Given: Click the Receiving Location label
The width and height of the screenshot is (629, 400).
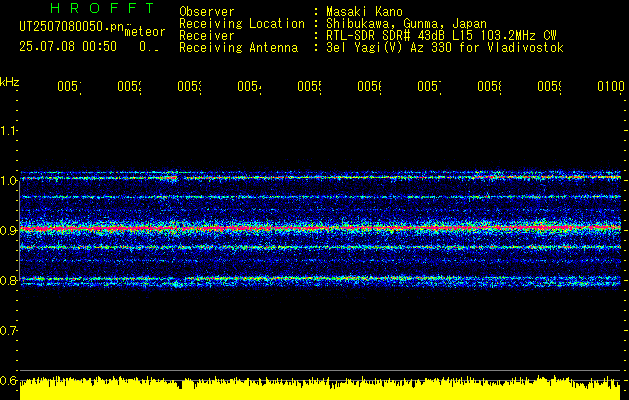Looking at the screenshot, I should pos(242,24).
